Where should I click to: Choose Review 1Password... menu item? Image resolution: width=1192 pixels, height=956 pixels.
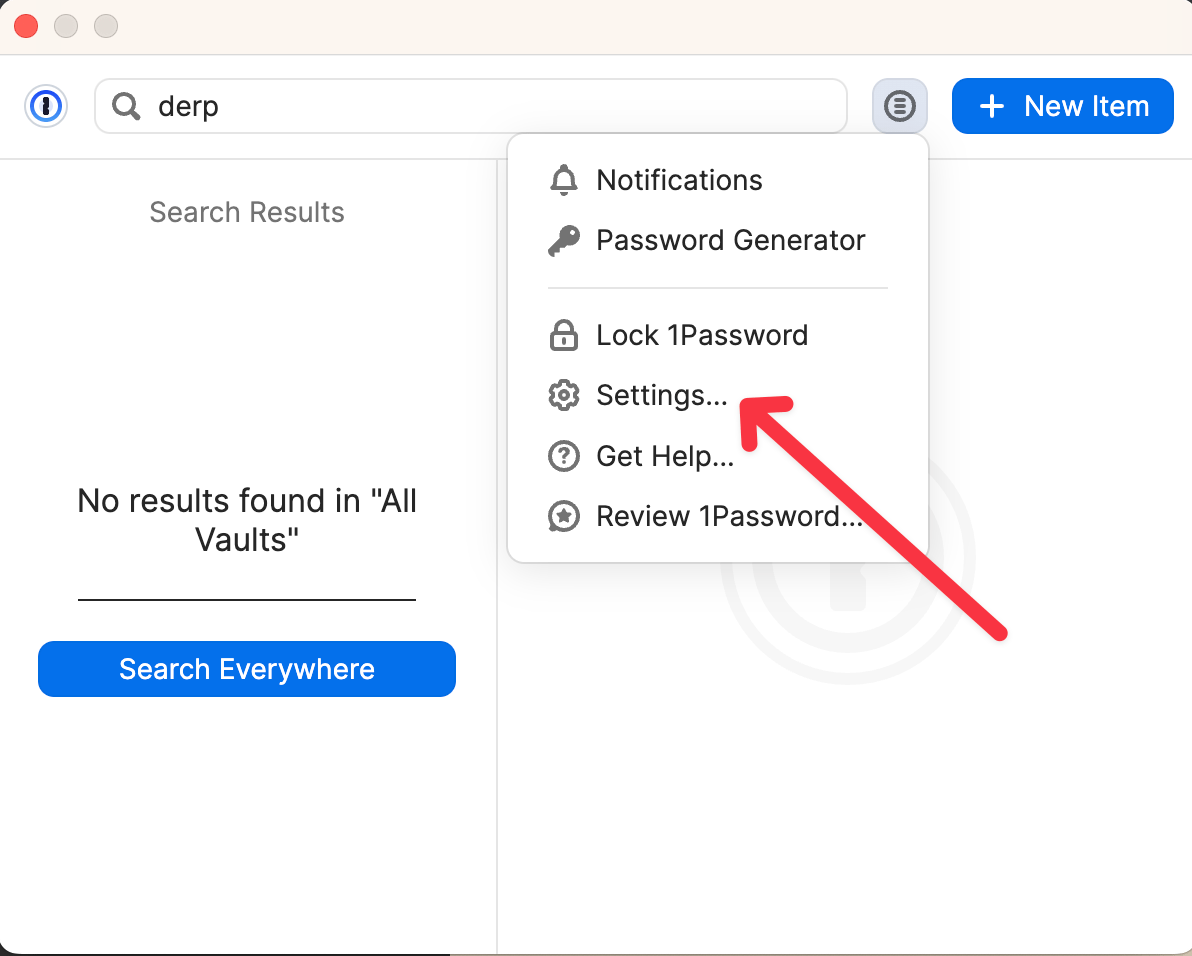coord(728,517)
